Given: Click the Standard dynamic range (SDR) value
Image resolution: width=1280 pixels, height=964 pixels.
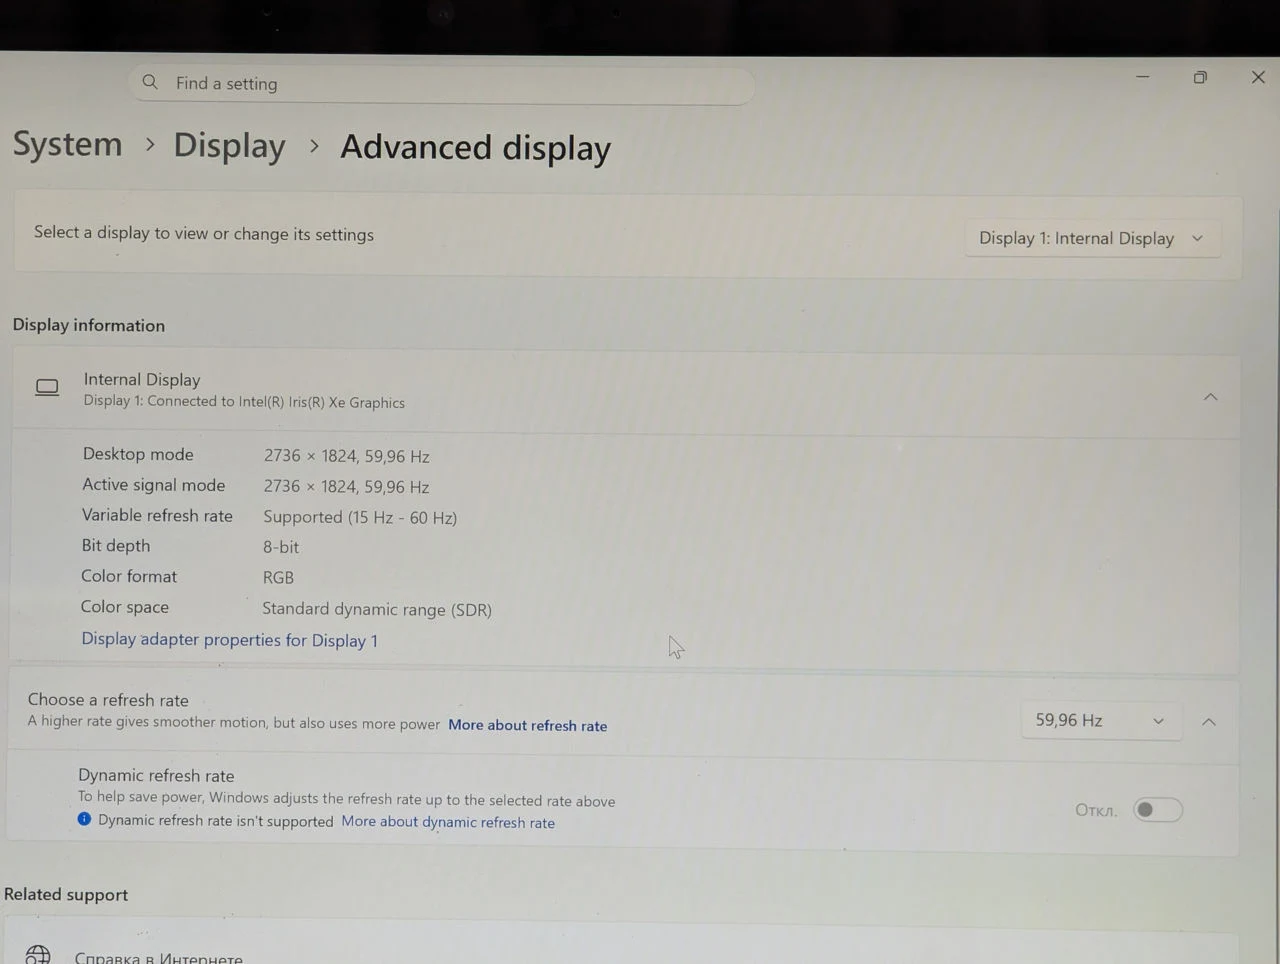Looking at the screenshot, I should click(377, 609).
